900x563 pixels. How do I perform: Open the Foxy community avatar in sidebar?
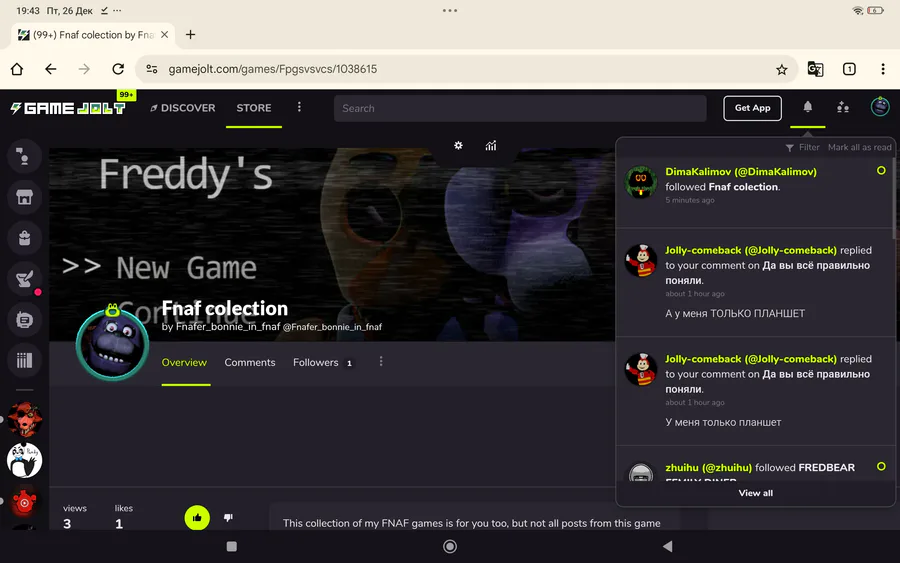click(24, 420)
